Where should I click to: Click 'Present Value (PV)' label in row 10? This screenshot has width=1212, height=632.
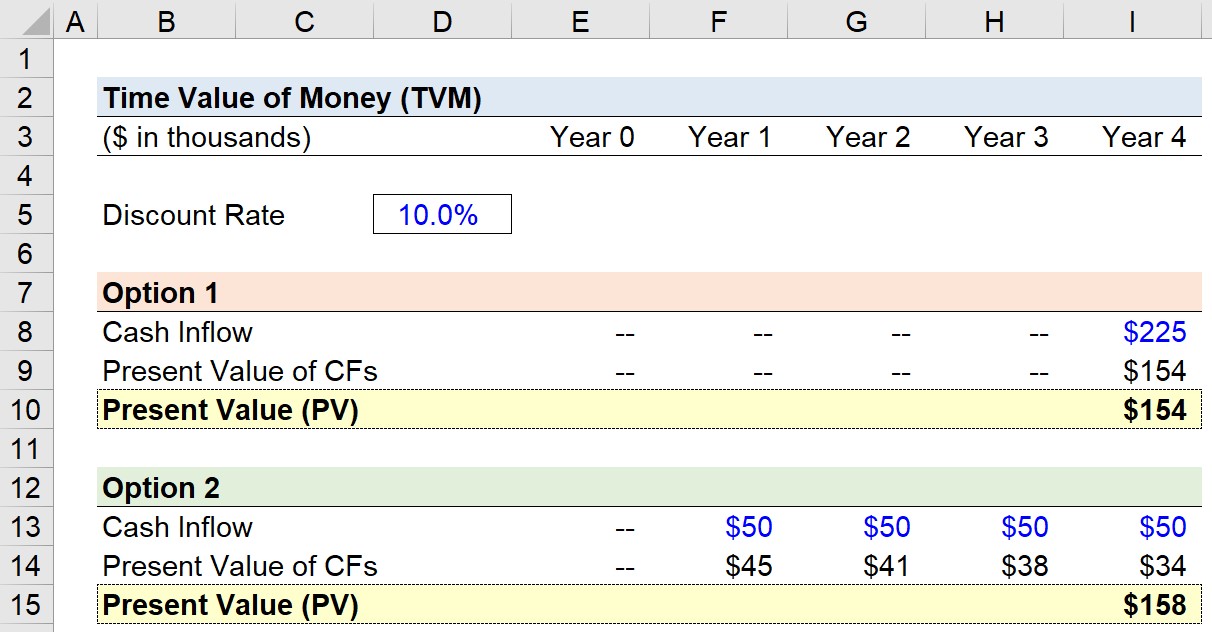tap(231, 410)
